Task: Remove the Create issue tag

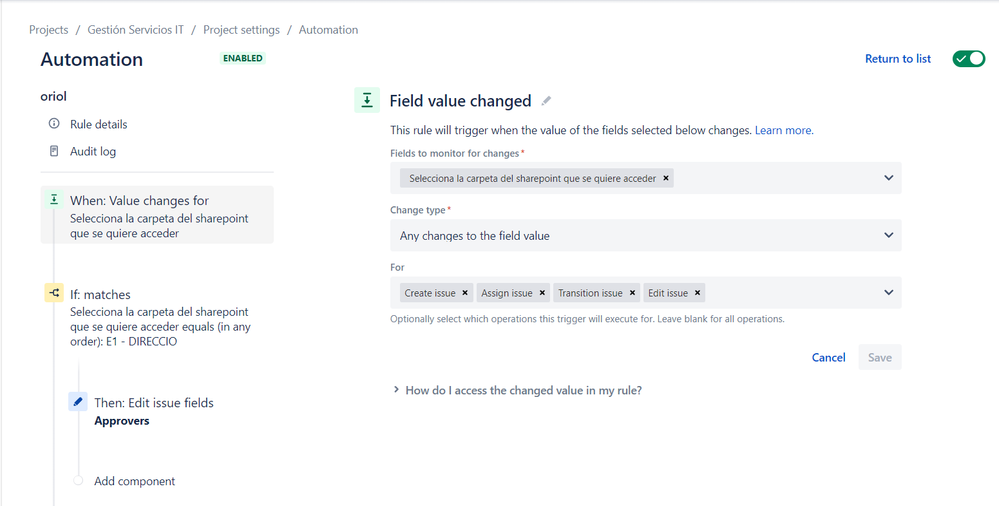Action: tap(465, 293)
